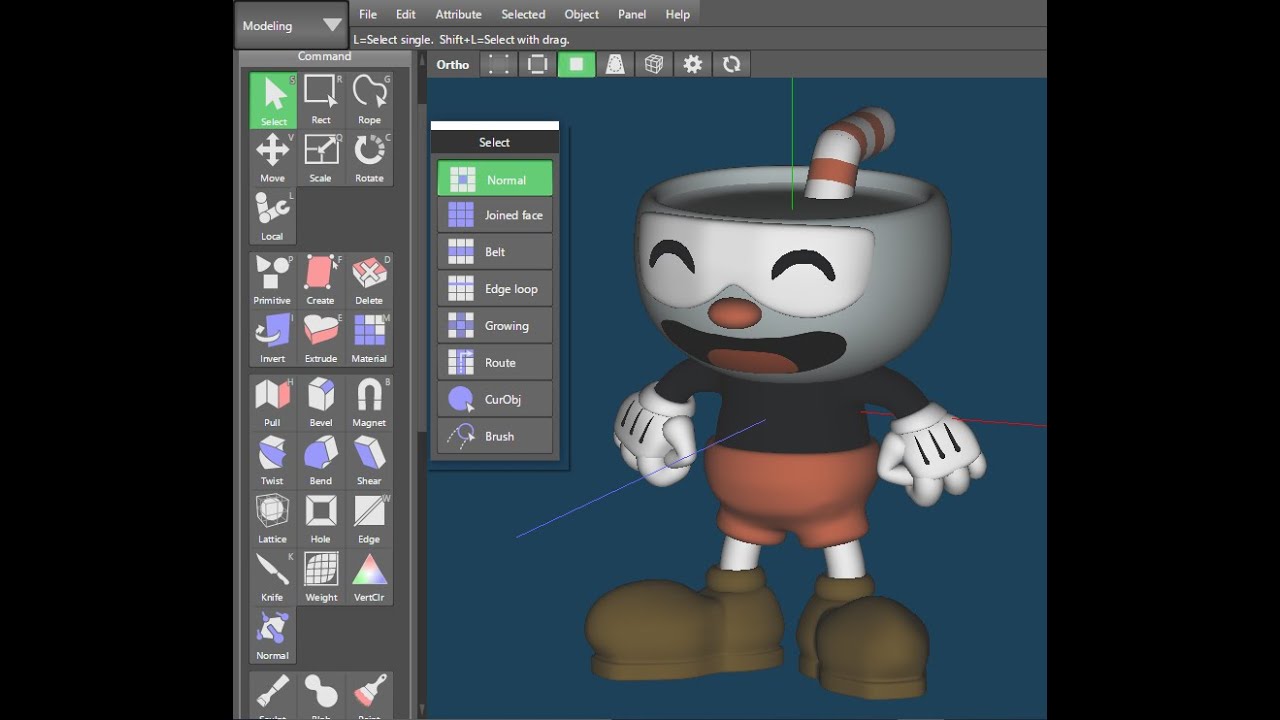Choose Belt select mode
The image size is (1280, 720).
pyautogui.click(x=495, y=252)
